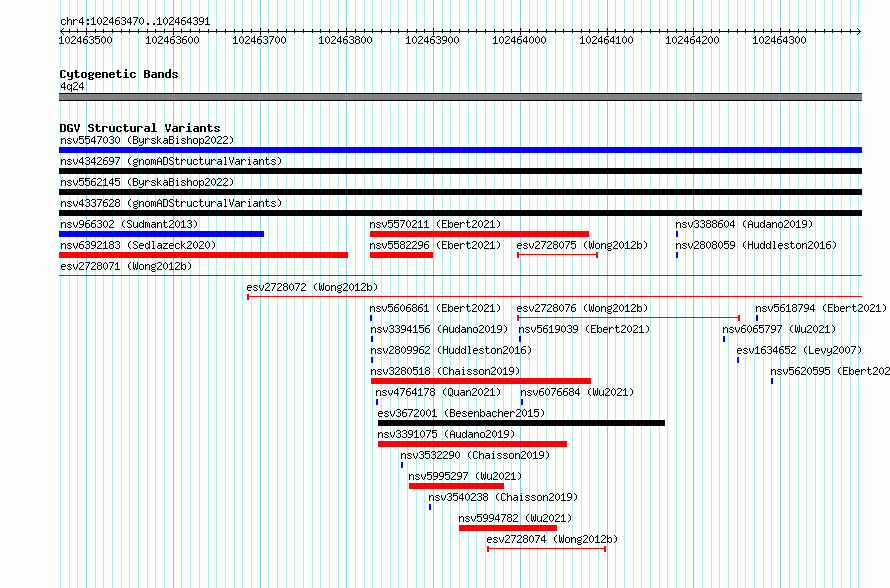This screenshot has height=588, width=890.
Task: Select nsv2808059 (Huddleston2016) label
Action: (756, 245)
